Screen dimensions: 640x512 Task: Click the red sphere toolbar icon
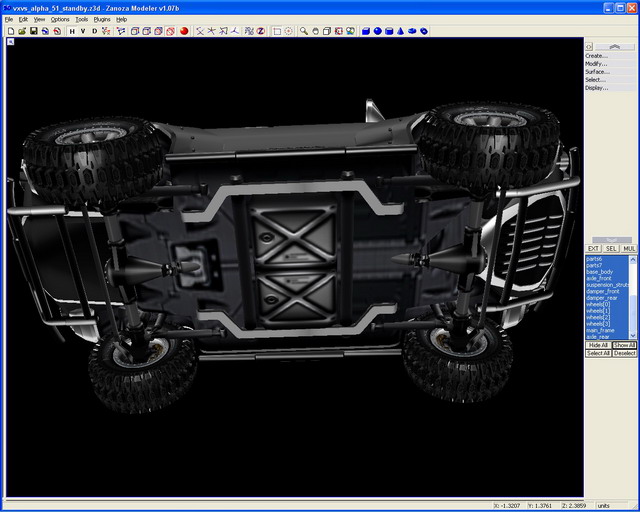click(x=184, y=31)
